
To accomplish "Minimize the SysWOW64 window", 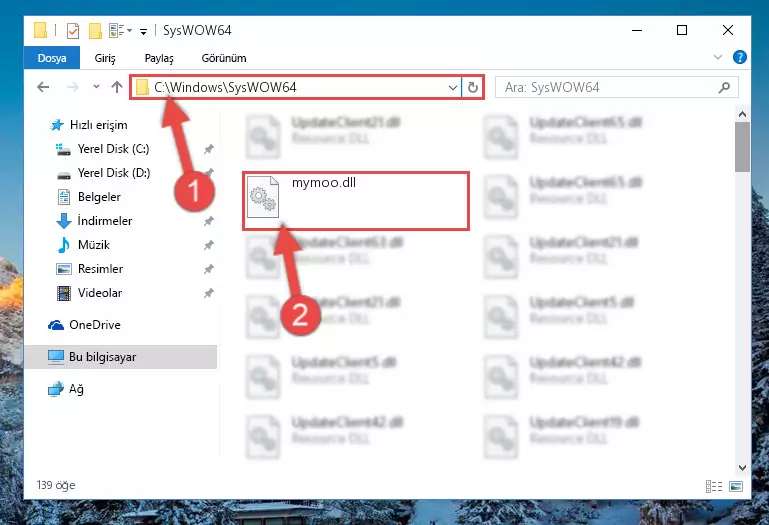I will (x=637, y=30).
